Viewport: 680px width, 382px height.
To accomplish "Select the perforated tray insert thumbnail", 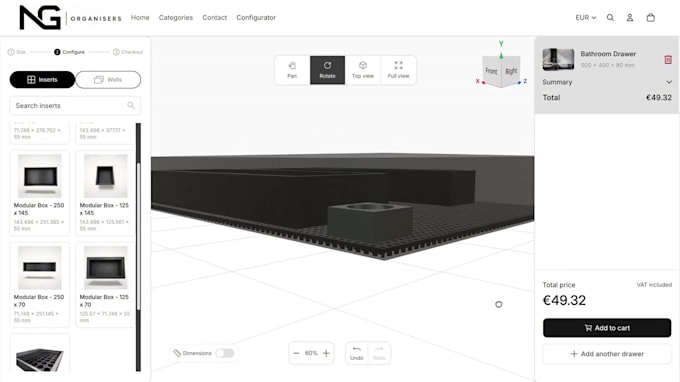I will pyautogui.click(x=39, y=358).
